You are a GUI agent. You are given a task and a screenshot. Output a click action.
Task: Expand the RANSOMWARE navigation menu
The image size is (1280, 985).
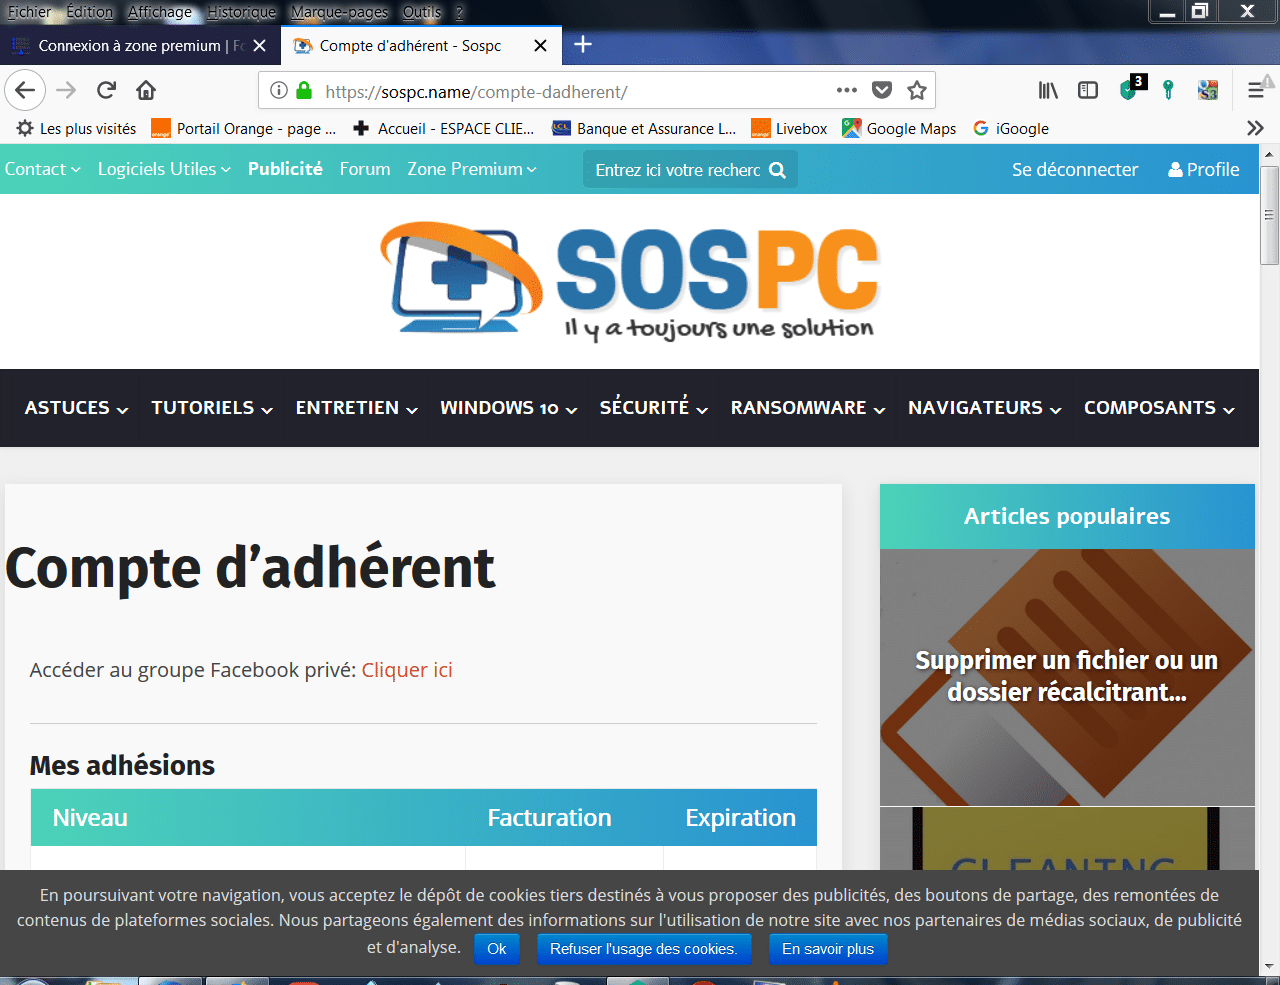tap(807, 408)
